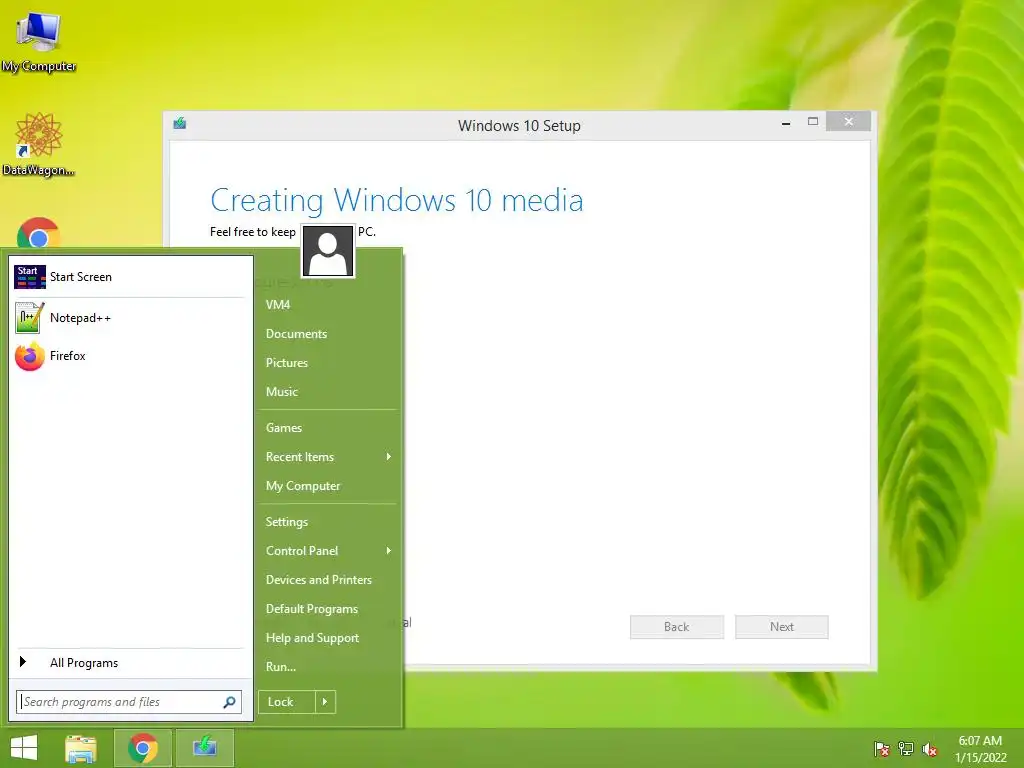
Task: Click the Windows 10 Setup title bar icon
Action: 180,123
